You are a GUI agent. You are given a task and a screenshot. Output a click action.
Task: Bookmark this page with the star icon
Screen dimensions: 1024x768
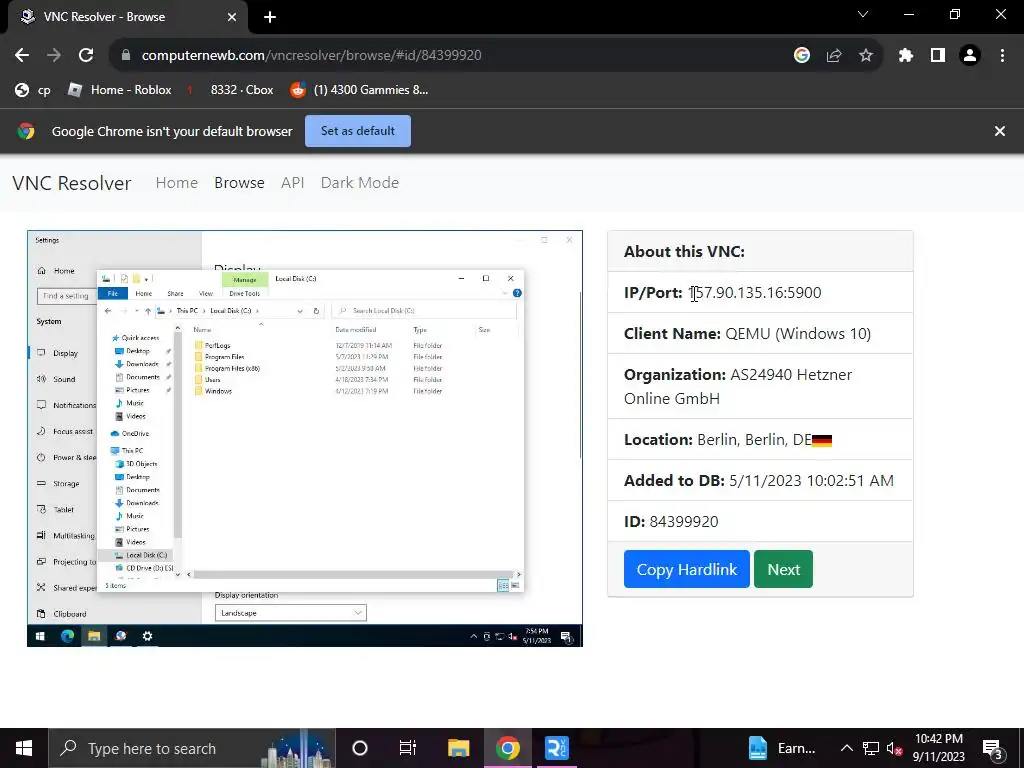865,56
